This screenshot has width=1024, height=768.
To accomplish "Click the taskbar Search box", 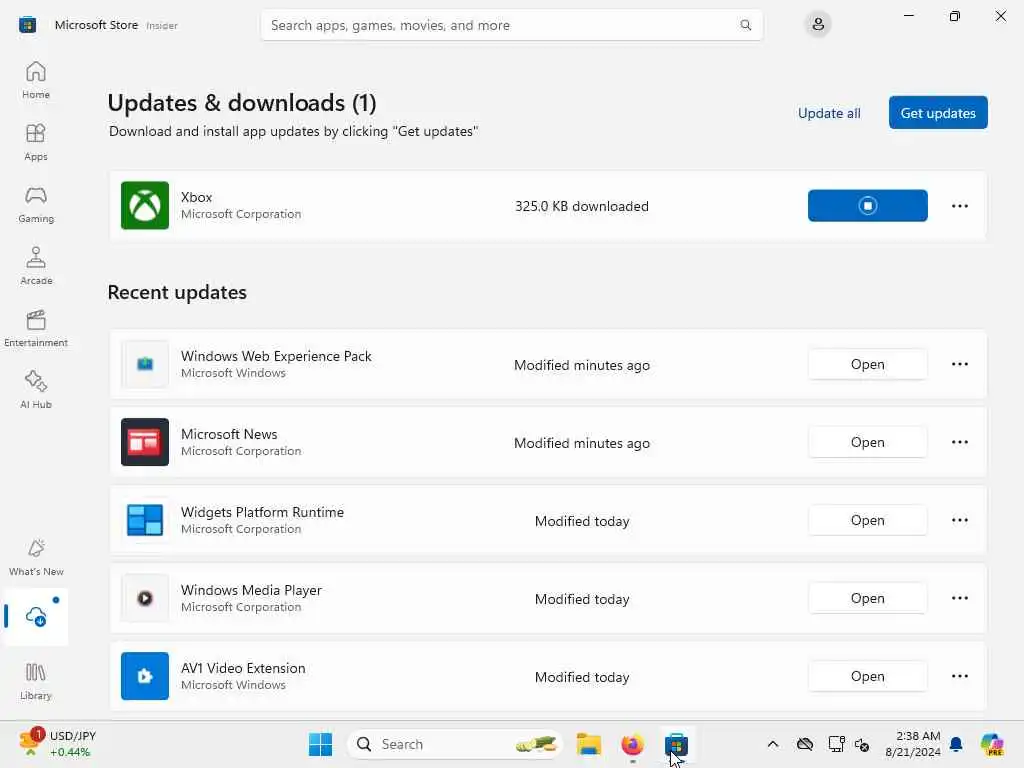I will (455, 744).
